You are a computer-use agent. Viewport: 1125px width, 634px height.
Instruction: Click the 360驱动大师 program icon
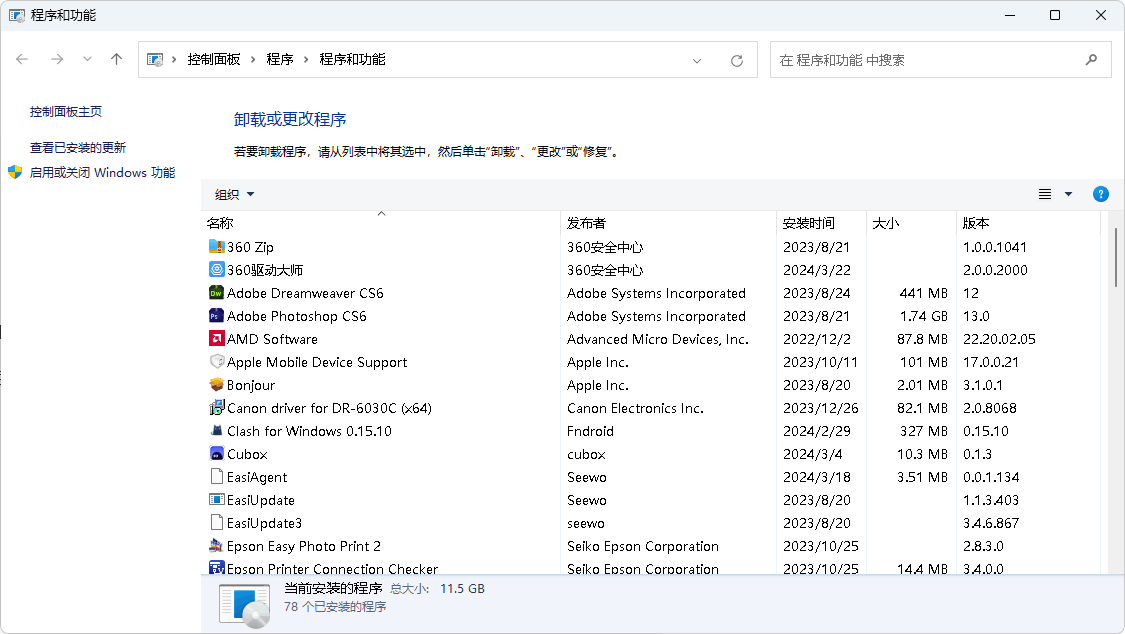[216, 270]
